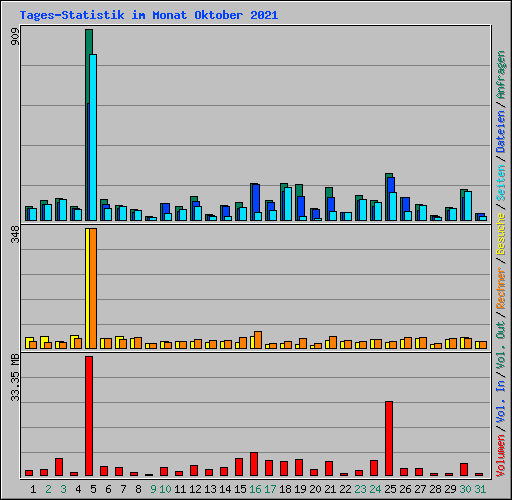Screen dimensions: 512x500
Task: Click day 8 on the x-axis
Action: pyautogui.click(x=138, y=489)
